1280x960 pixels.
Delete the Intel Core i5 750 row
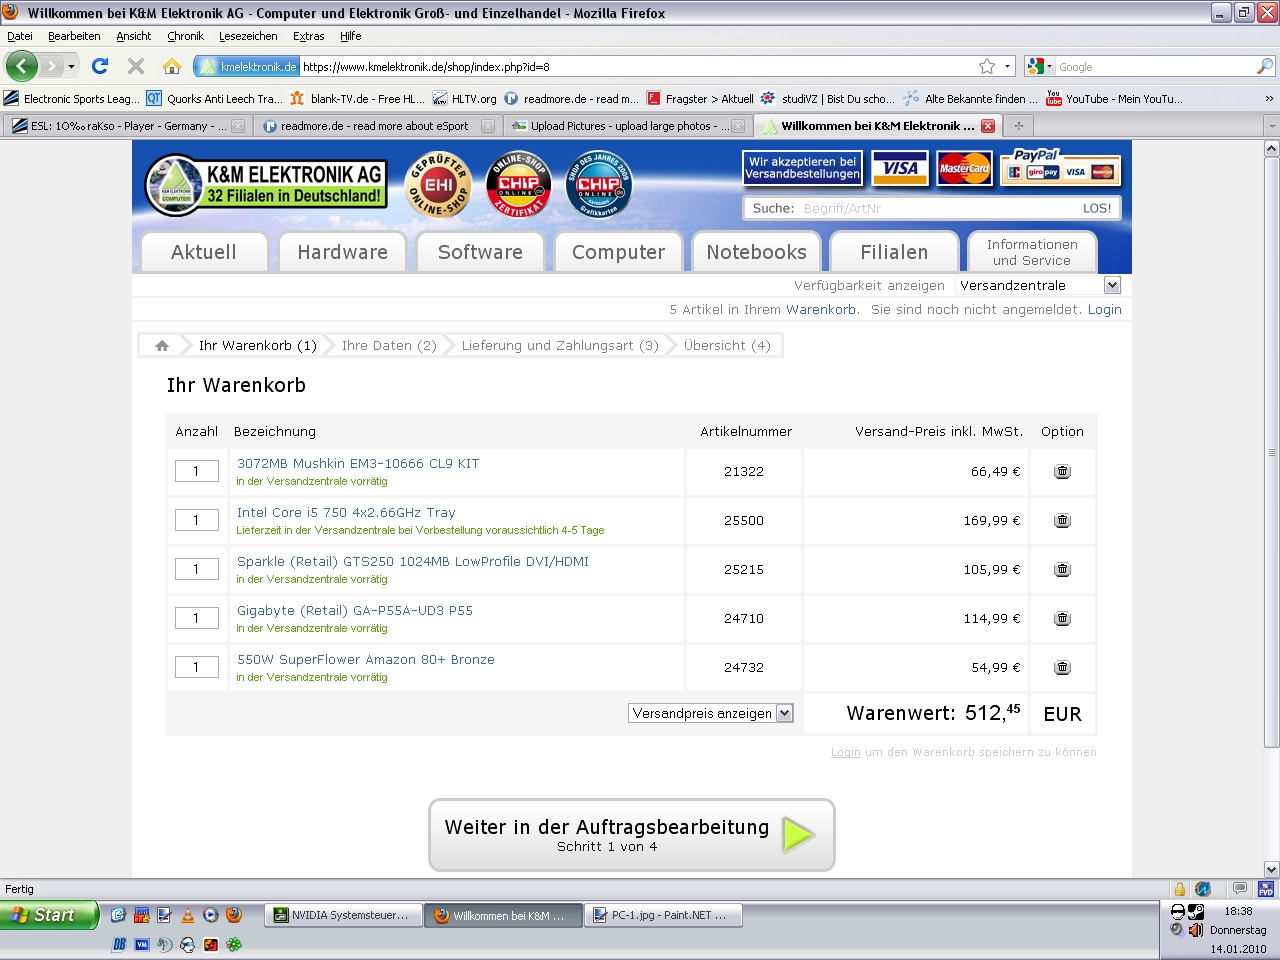tap(1062, 520)
